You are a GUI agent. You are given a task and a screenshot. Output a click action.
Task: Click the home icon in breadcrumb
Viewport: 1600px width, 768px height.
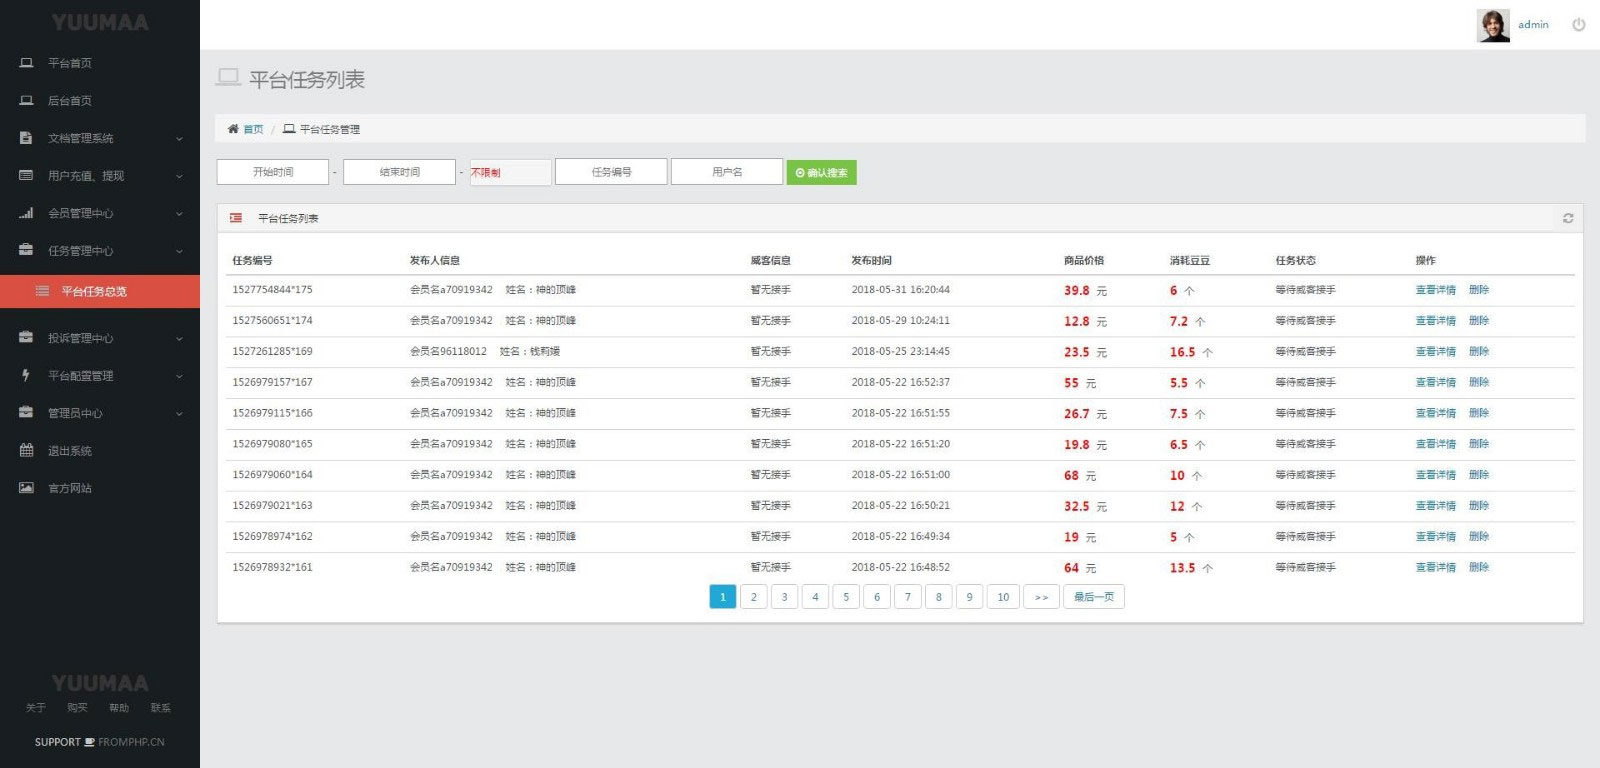[x=233, y=129]
